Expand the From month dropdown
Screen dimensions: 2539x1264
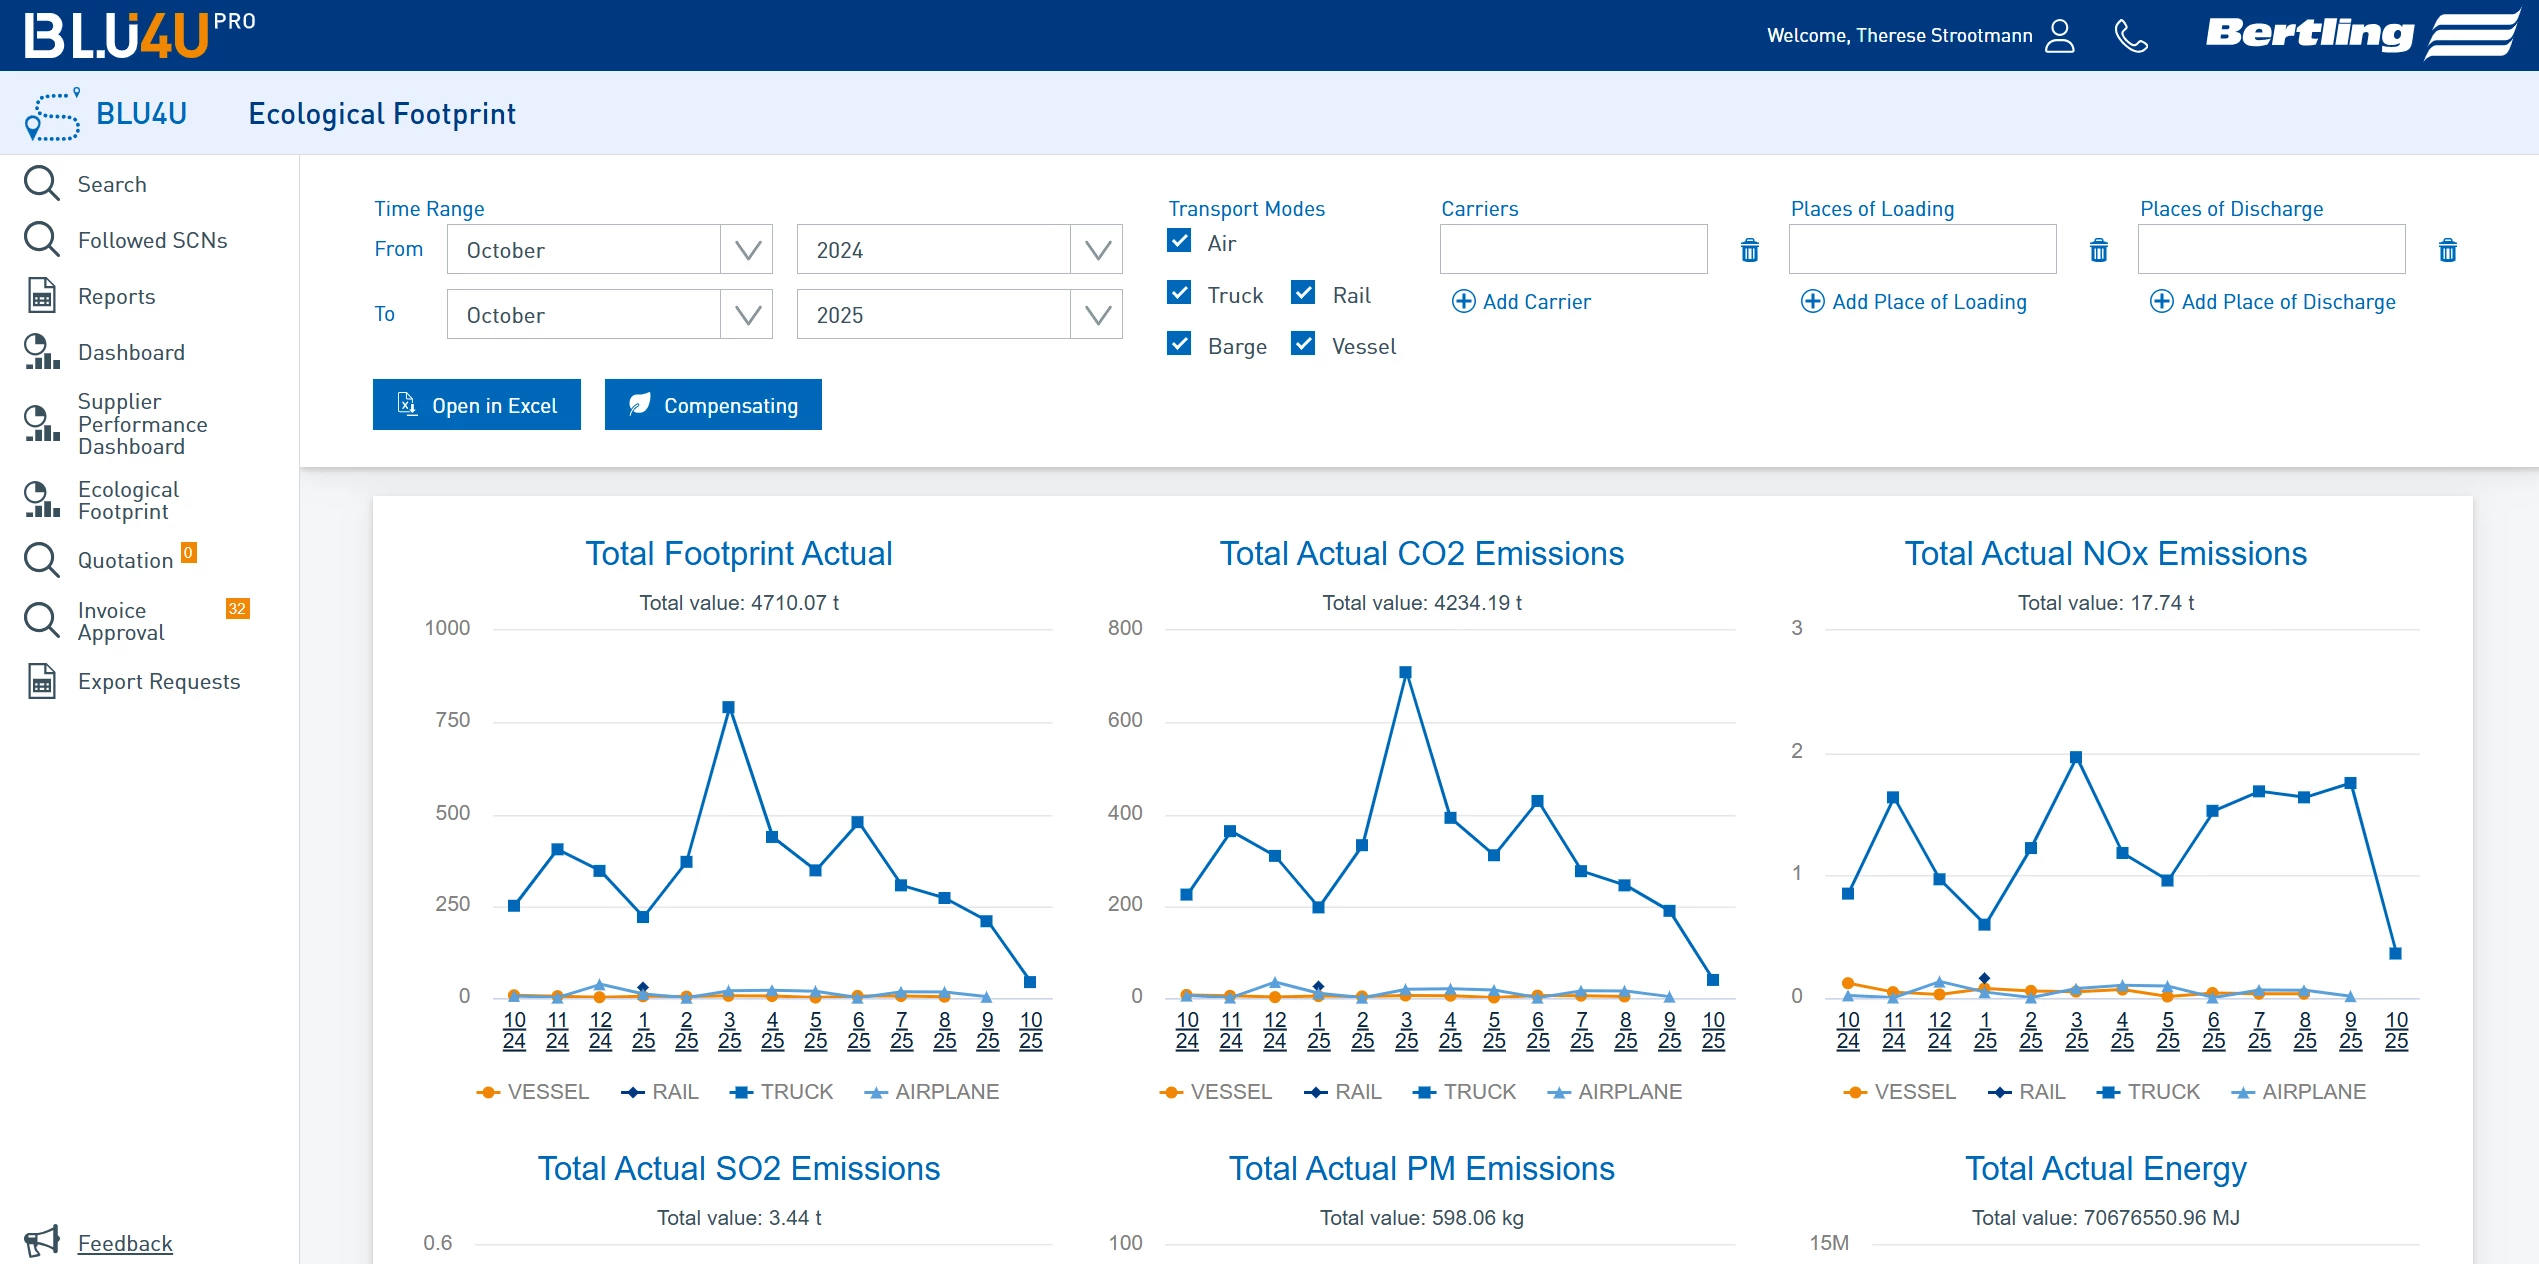pos(747,250)
